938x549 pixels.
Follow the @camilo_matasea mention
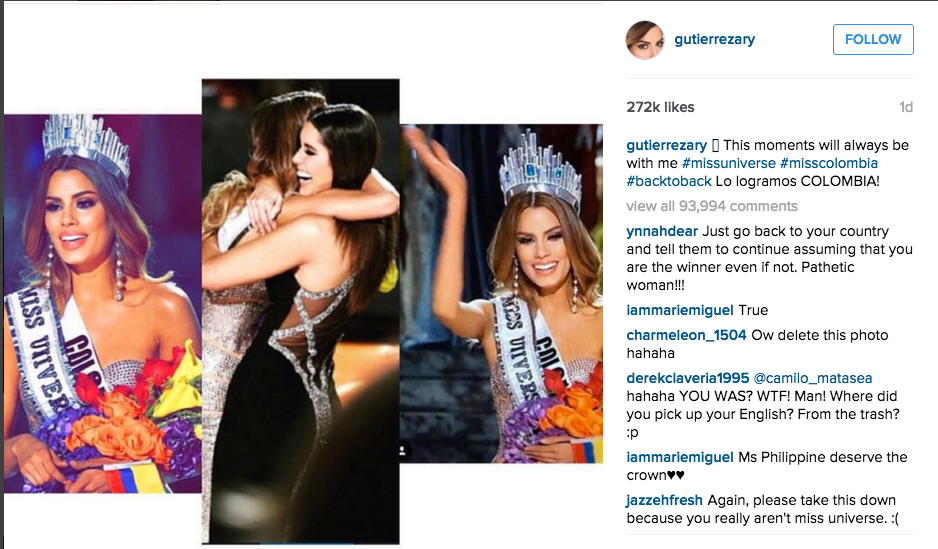(812, 379)
